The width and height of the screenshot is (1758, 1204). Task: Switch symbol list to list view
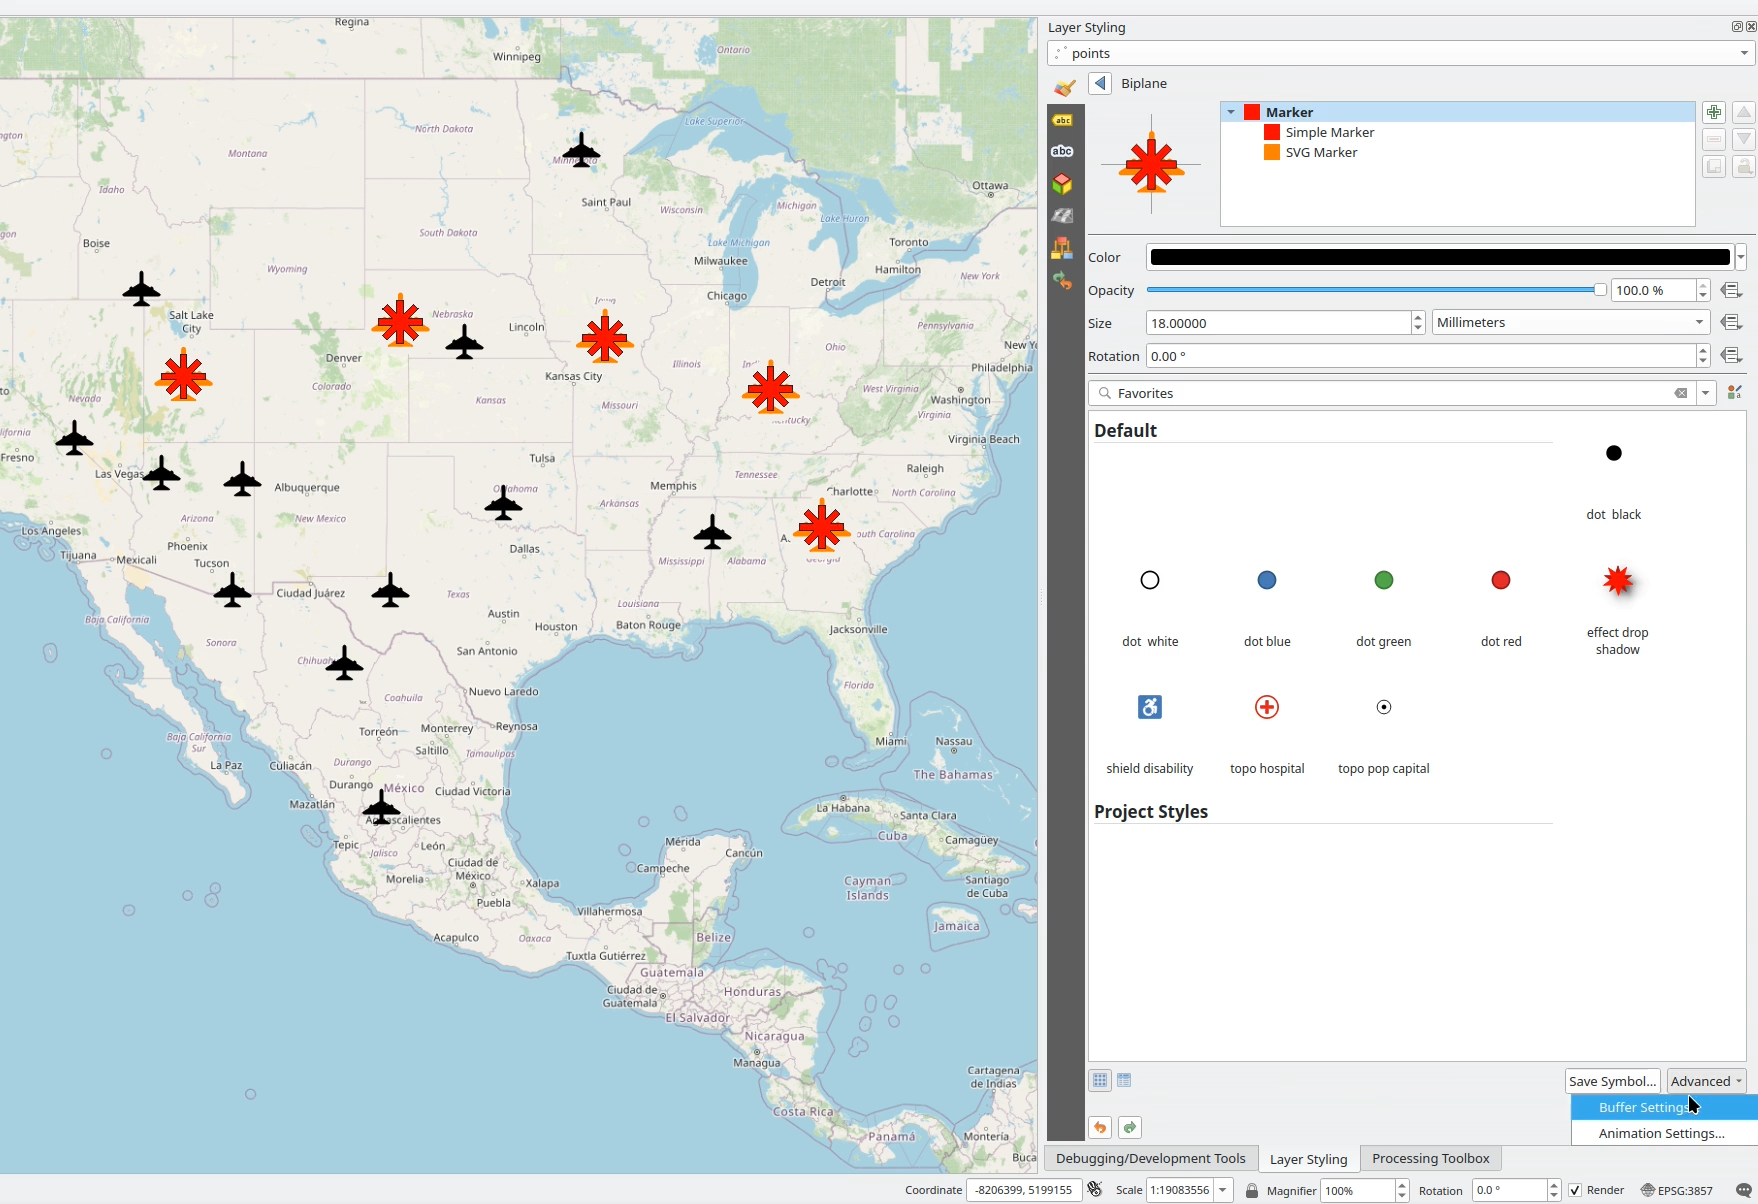(1124, 1080)
